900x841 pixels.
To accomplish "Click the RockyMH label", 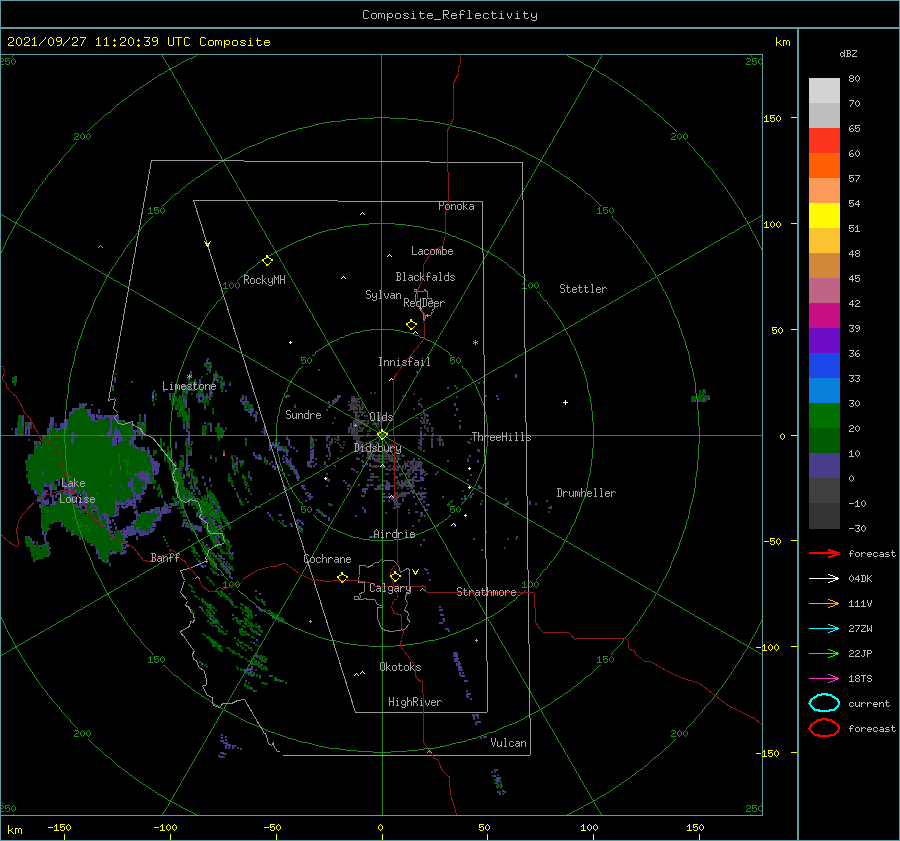I will click(264, 280).
